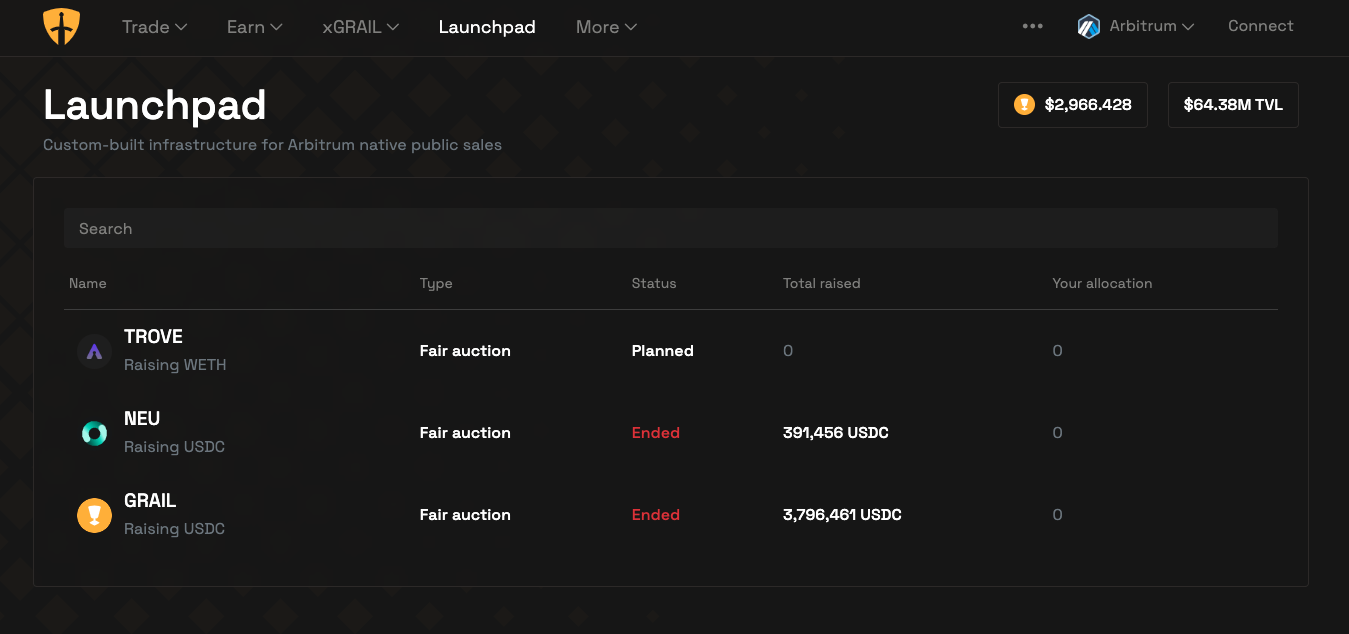Click the Arbitrum network logo icon
1349x634 pixels.
1089,27
